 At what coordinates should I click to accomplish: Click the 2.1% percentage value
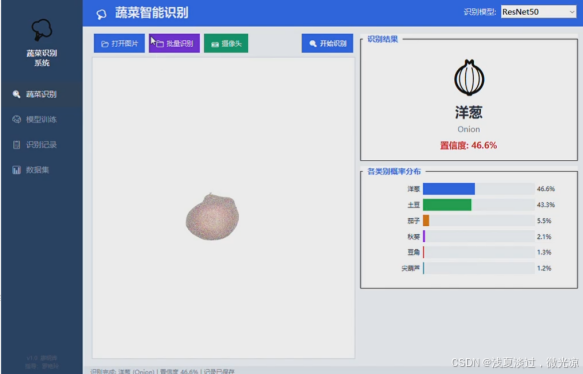tap(544, 237)
